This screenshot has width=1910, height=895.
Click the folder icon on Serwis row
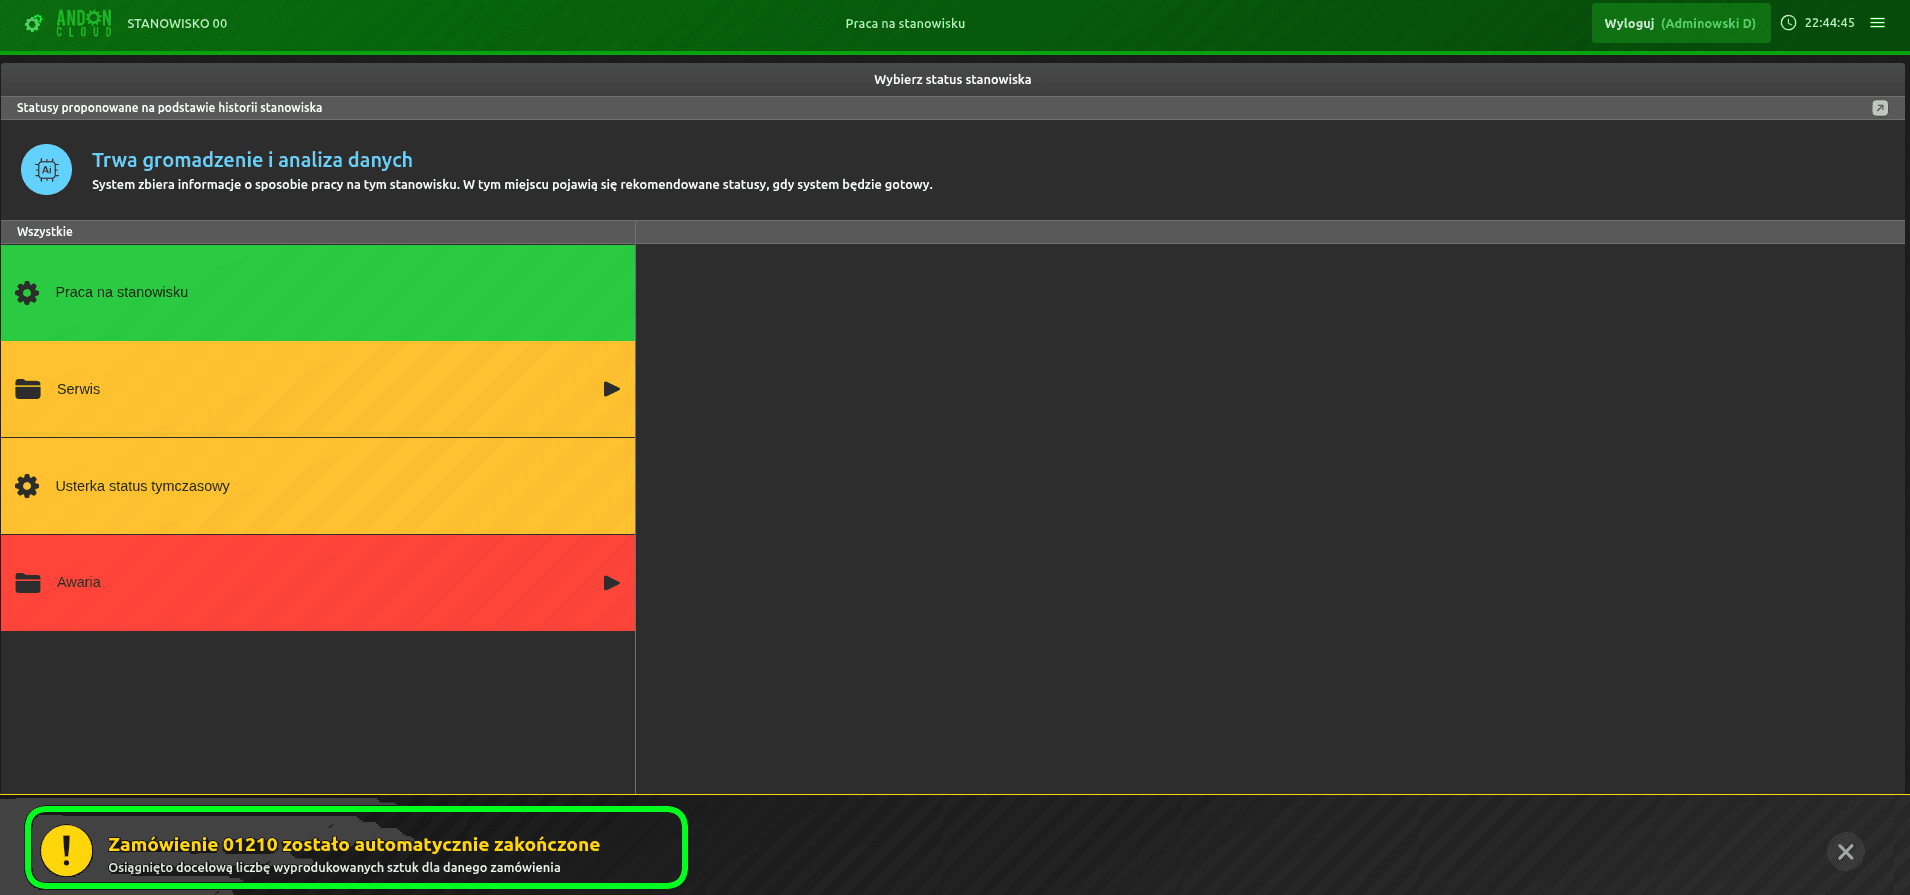pyautogui.click(x=28, y=389)
